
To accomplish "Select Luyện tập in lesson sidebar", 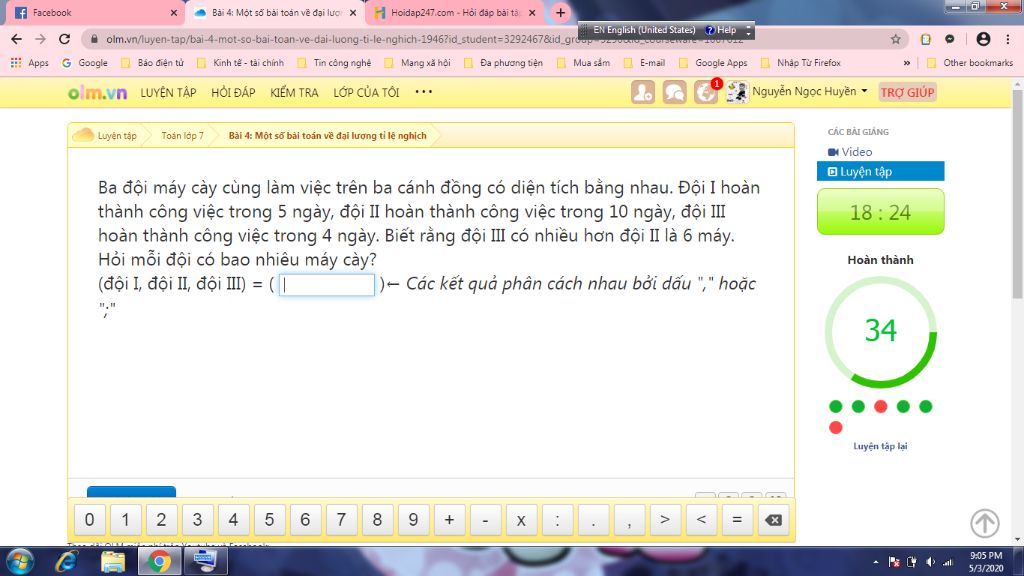I will (x=880, y=171).
